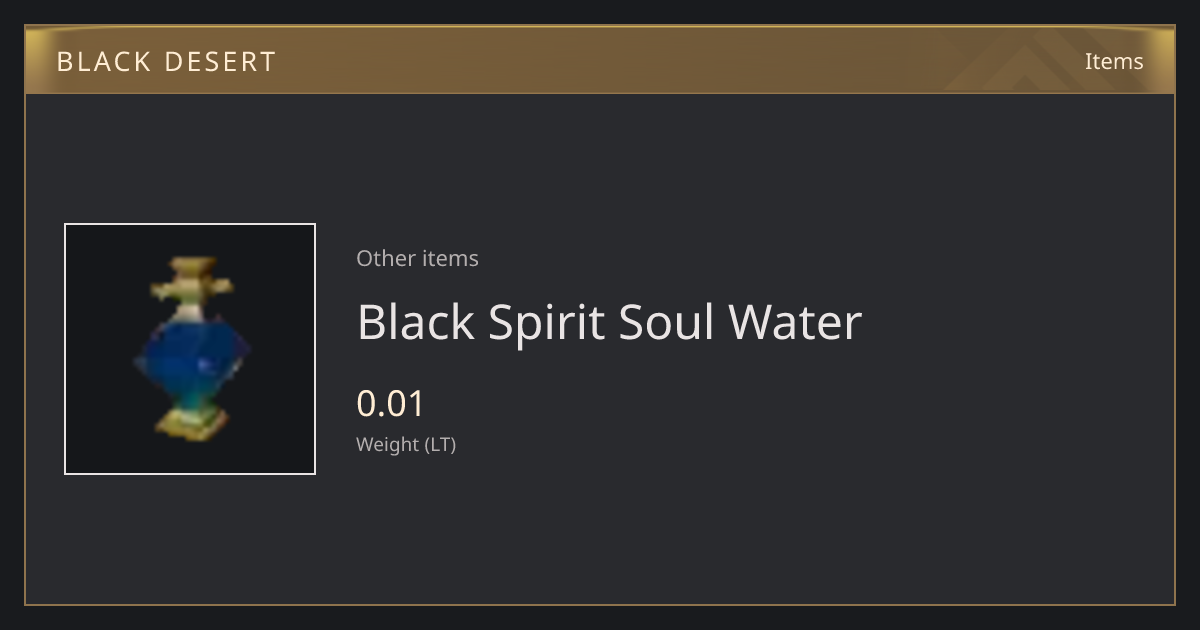
Task: Click the blue diamond-shaped flask body
Action: pyautogui.click(x=191, y=355)
